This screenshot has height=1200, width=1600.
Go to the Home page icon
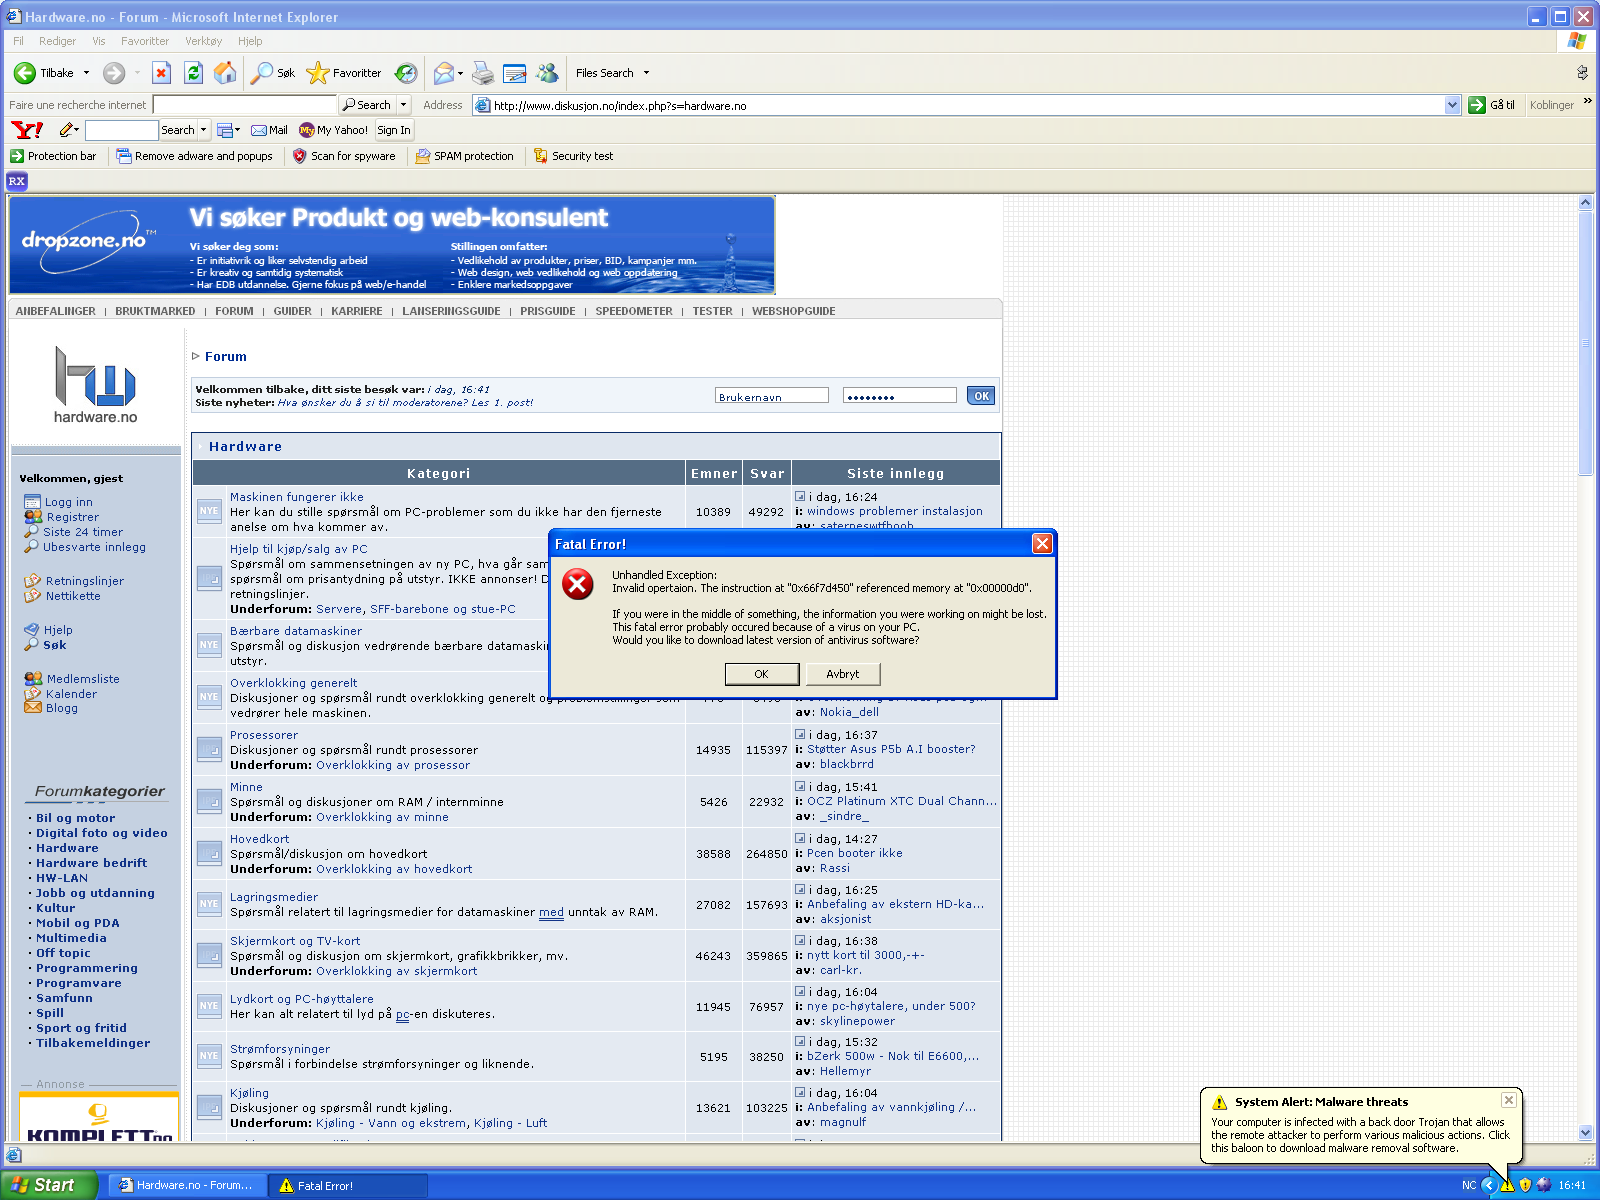tap(226, 73)
